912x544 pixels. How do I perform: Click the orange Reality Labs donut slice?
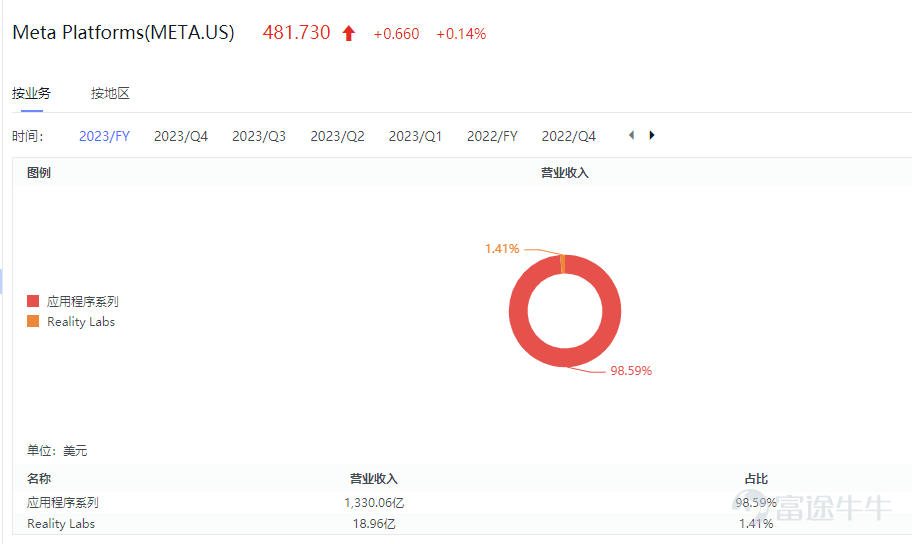(562, 264)
